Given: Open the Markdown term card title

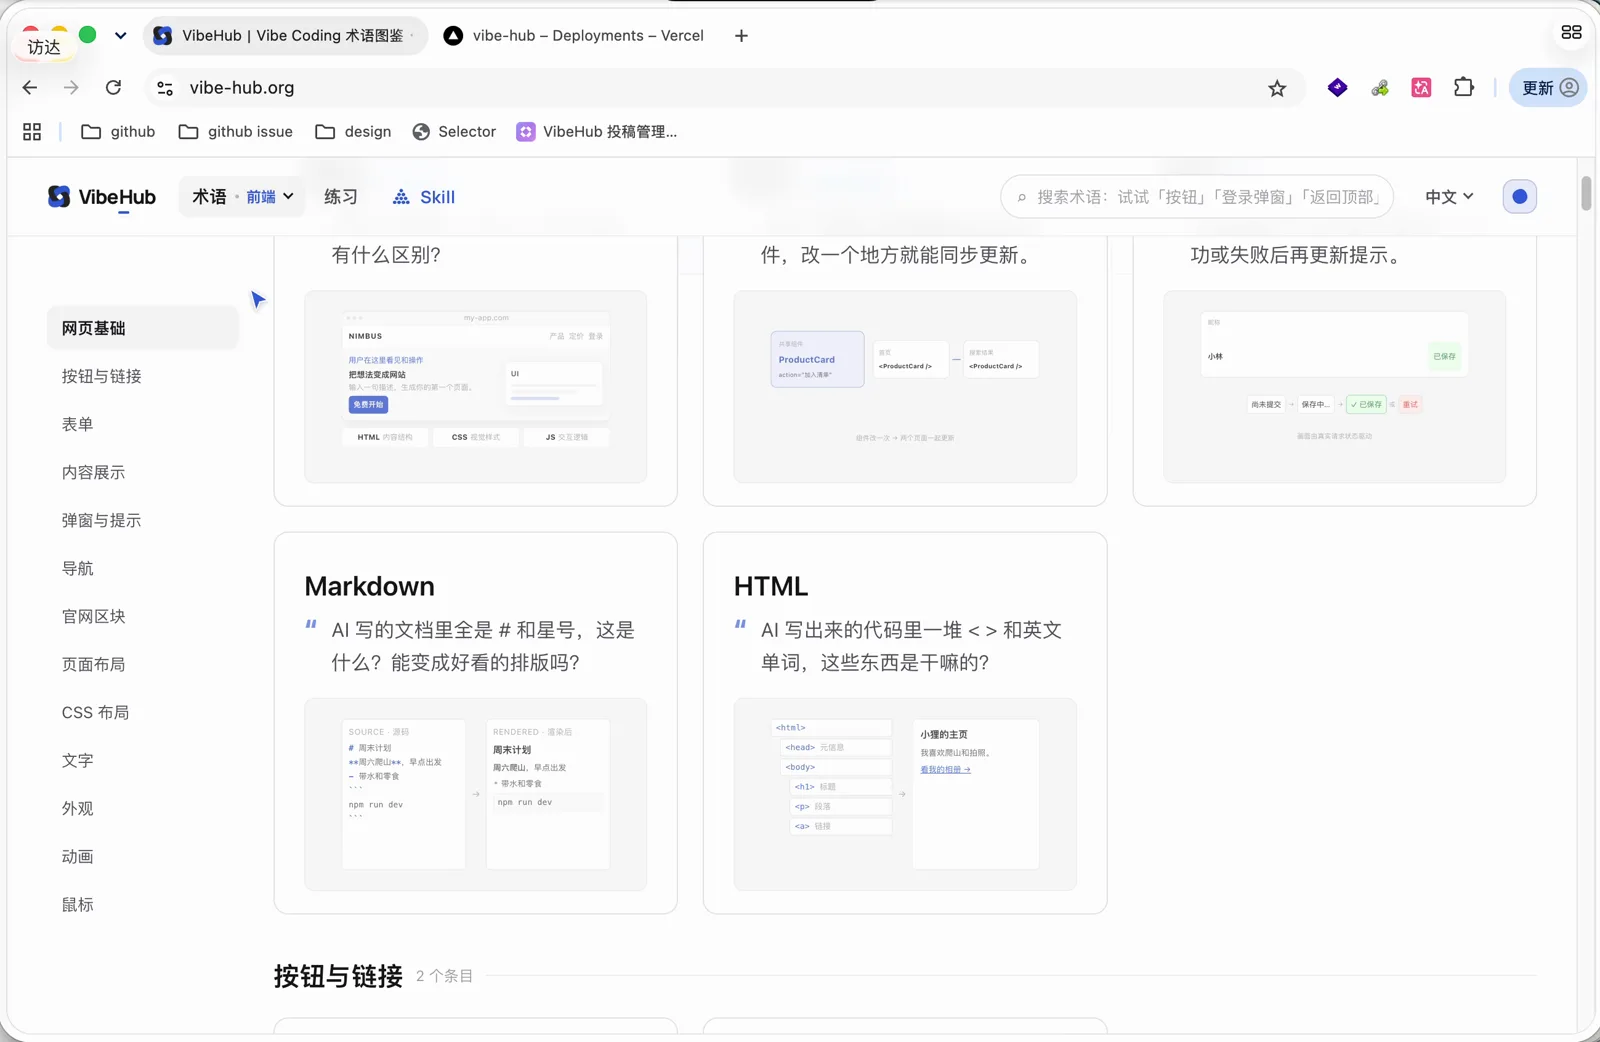Looking at the screenshot, I should point(369,587).
